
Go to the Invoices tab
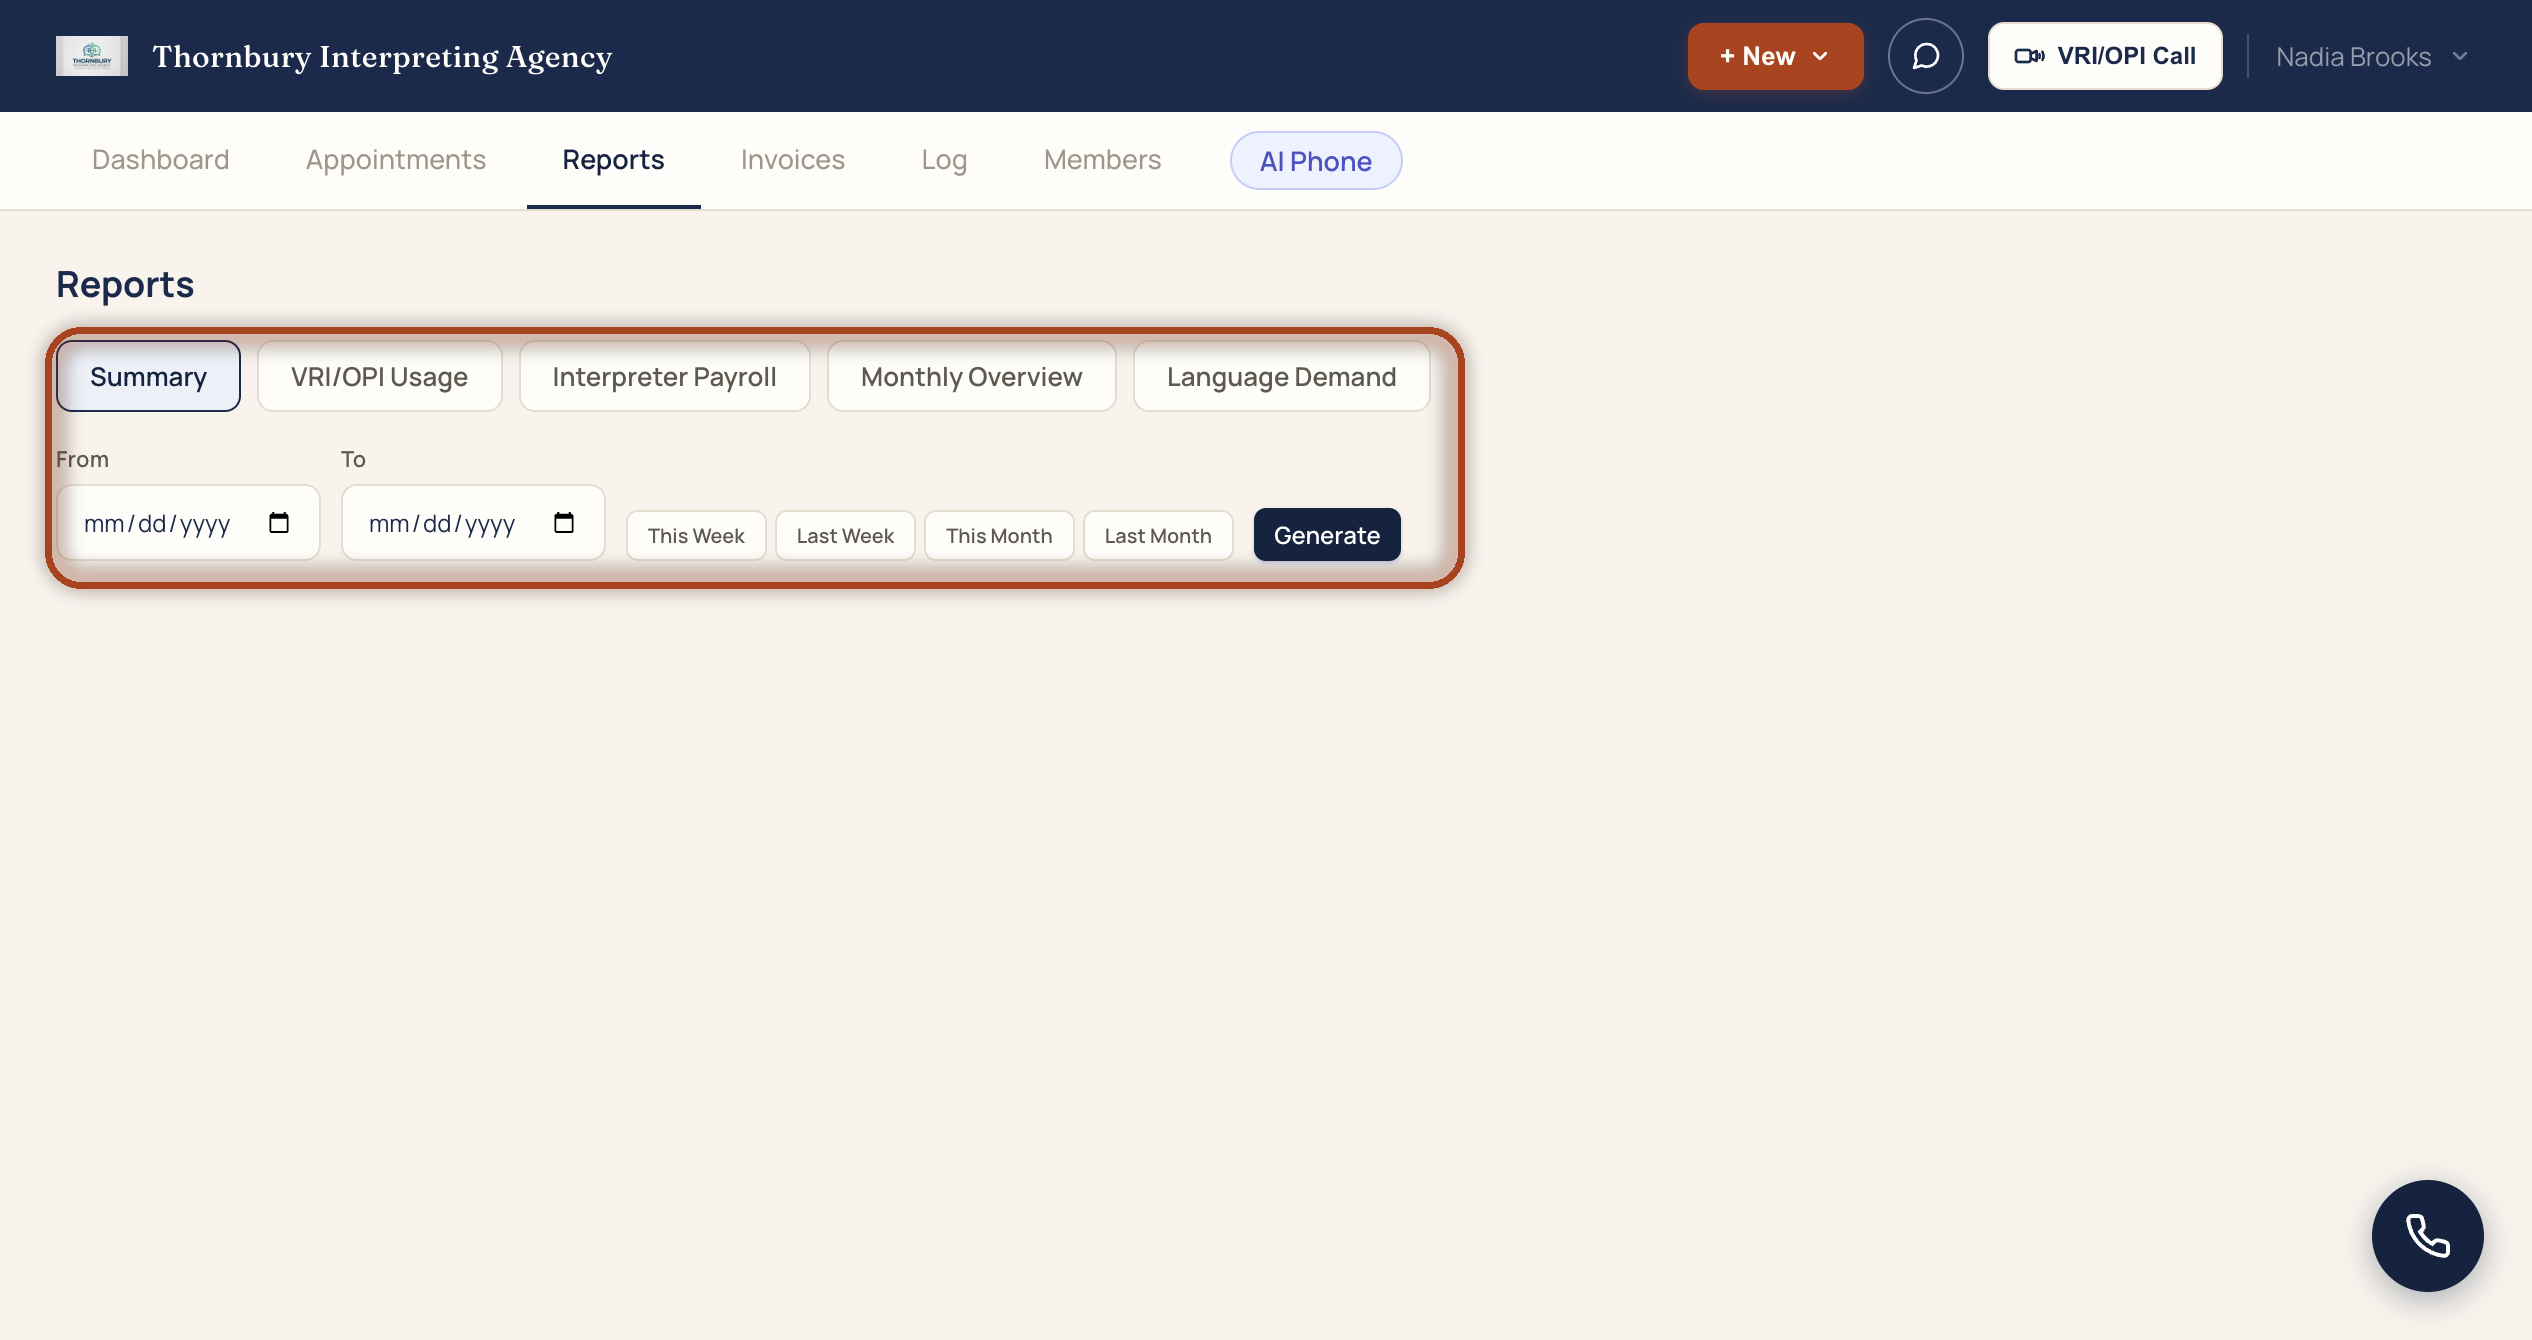(x=793, y=160)
